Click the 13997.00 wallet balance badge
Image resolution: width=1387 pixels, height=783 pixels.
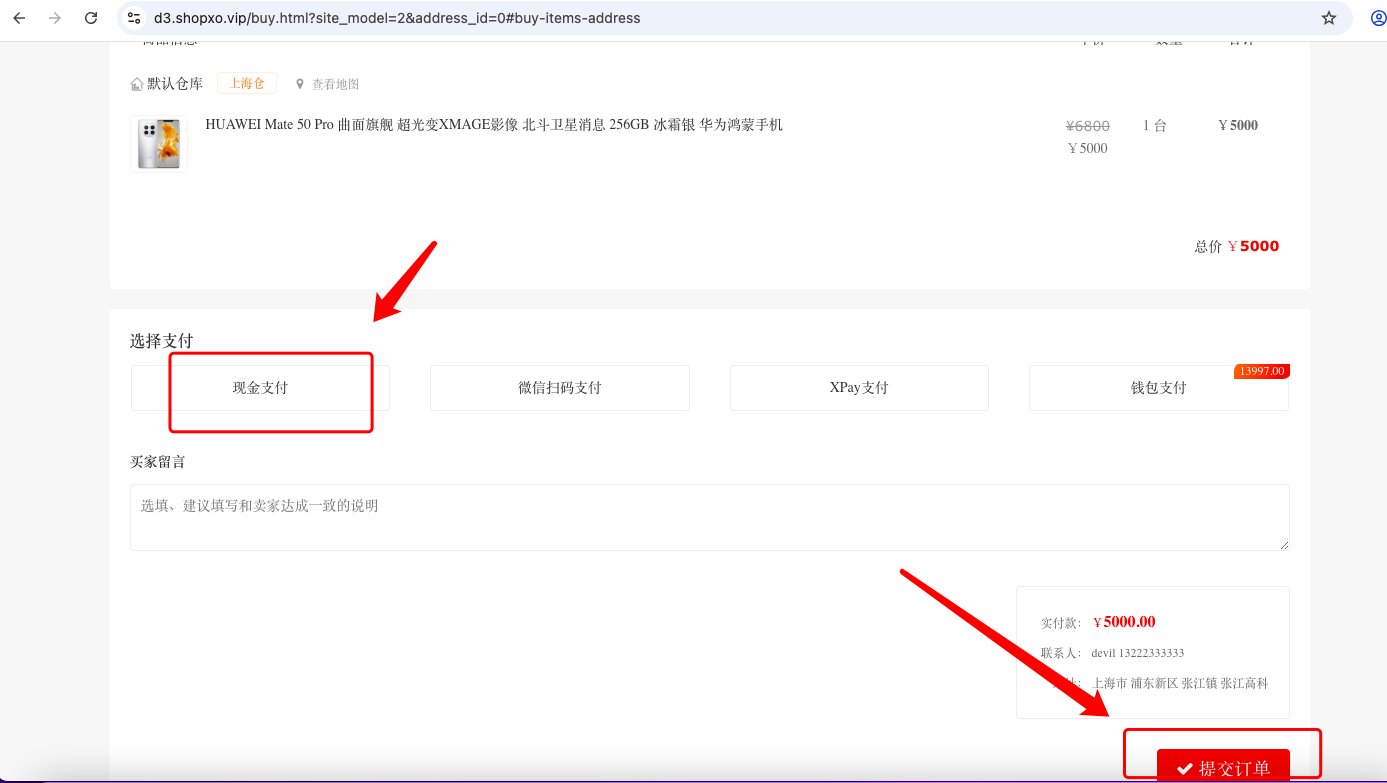[x=1262, y=371]
